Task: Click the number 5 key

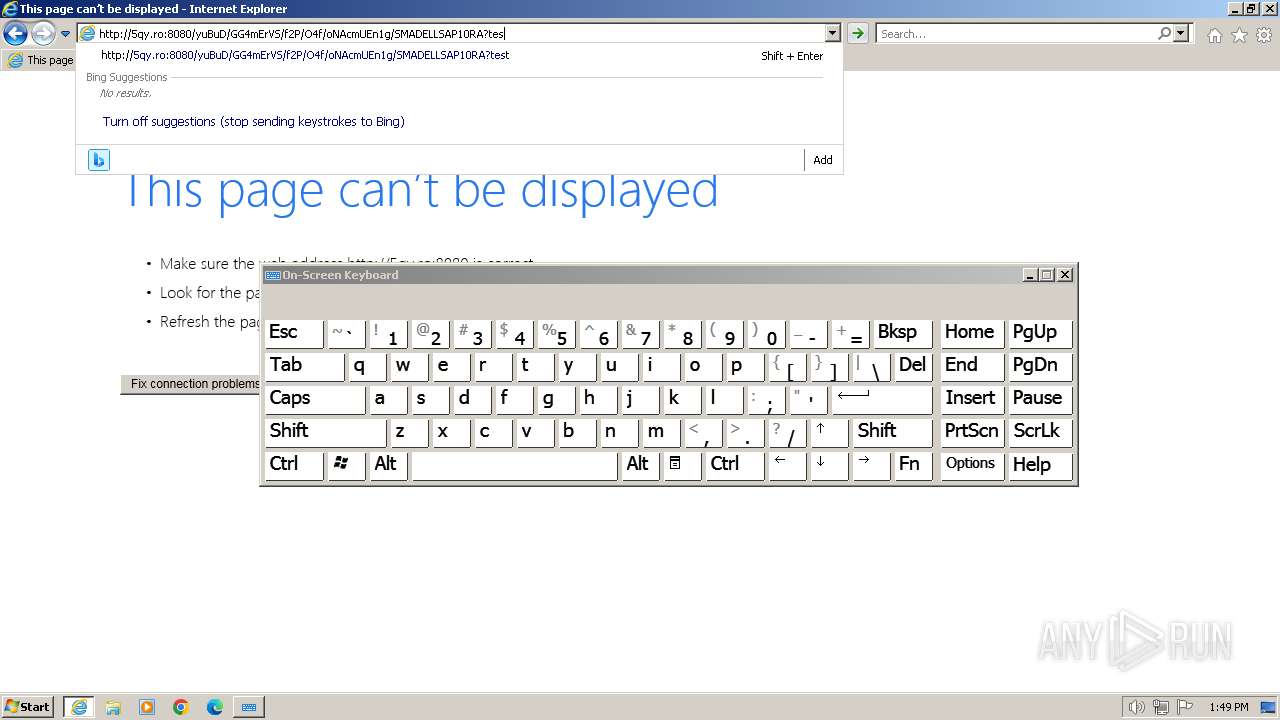Action: (556, 333)
